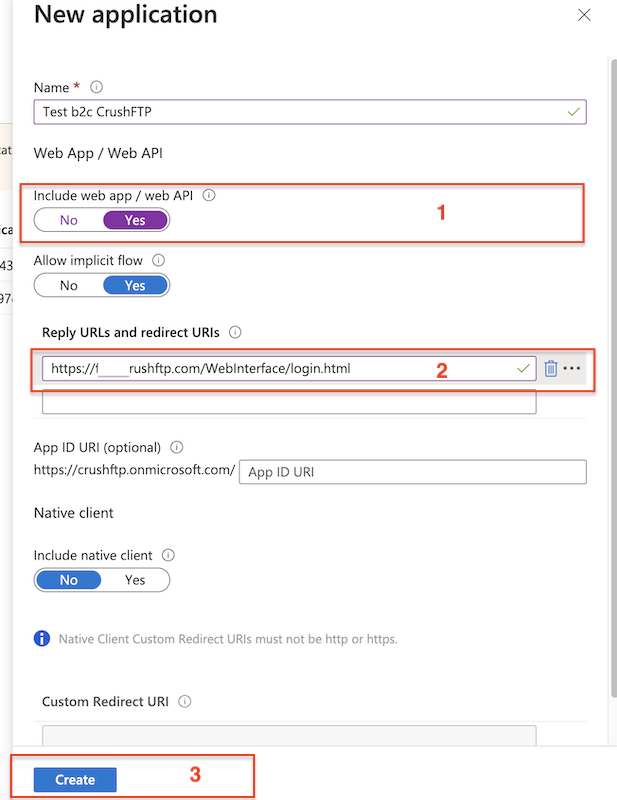The image size is (617, 800).
Task: Click info icon next to Include native client
Action: tap(168, 555)
